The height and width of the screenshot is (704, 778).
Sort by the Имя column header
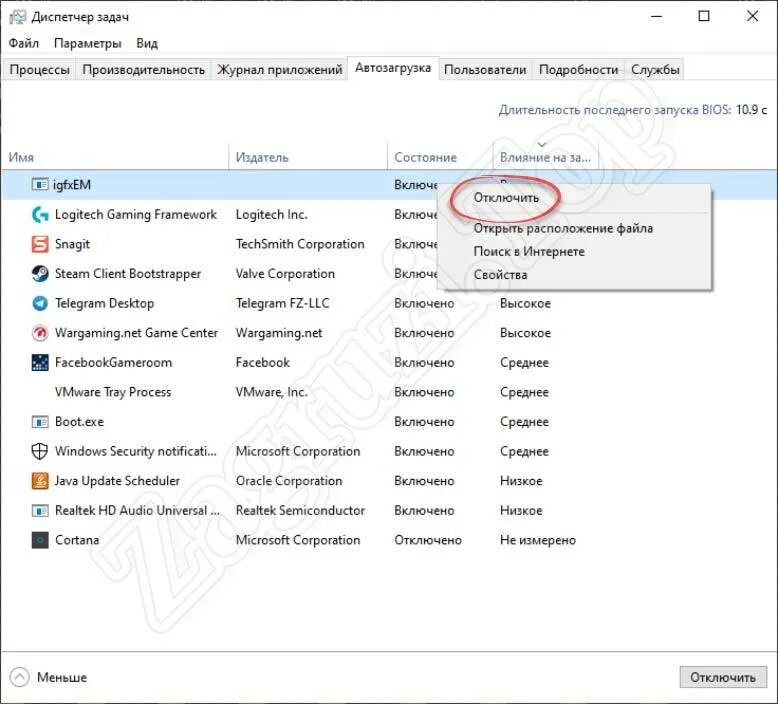[115, 157]
